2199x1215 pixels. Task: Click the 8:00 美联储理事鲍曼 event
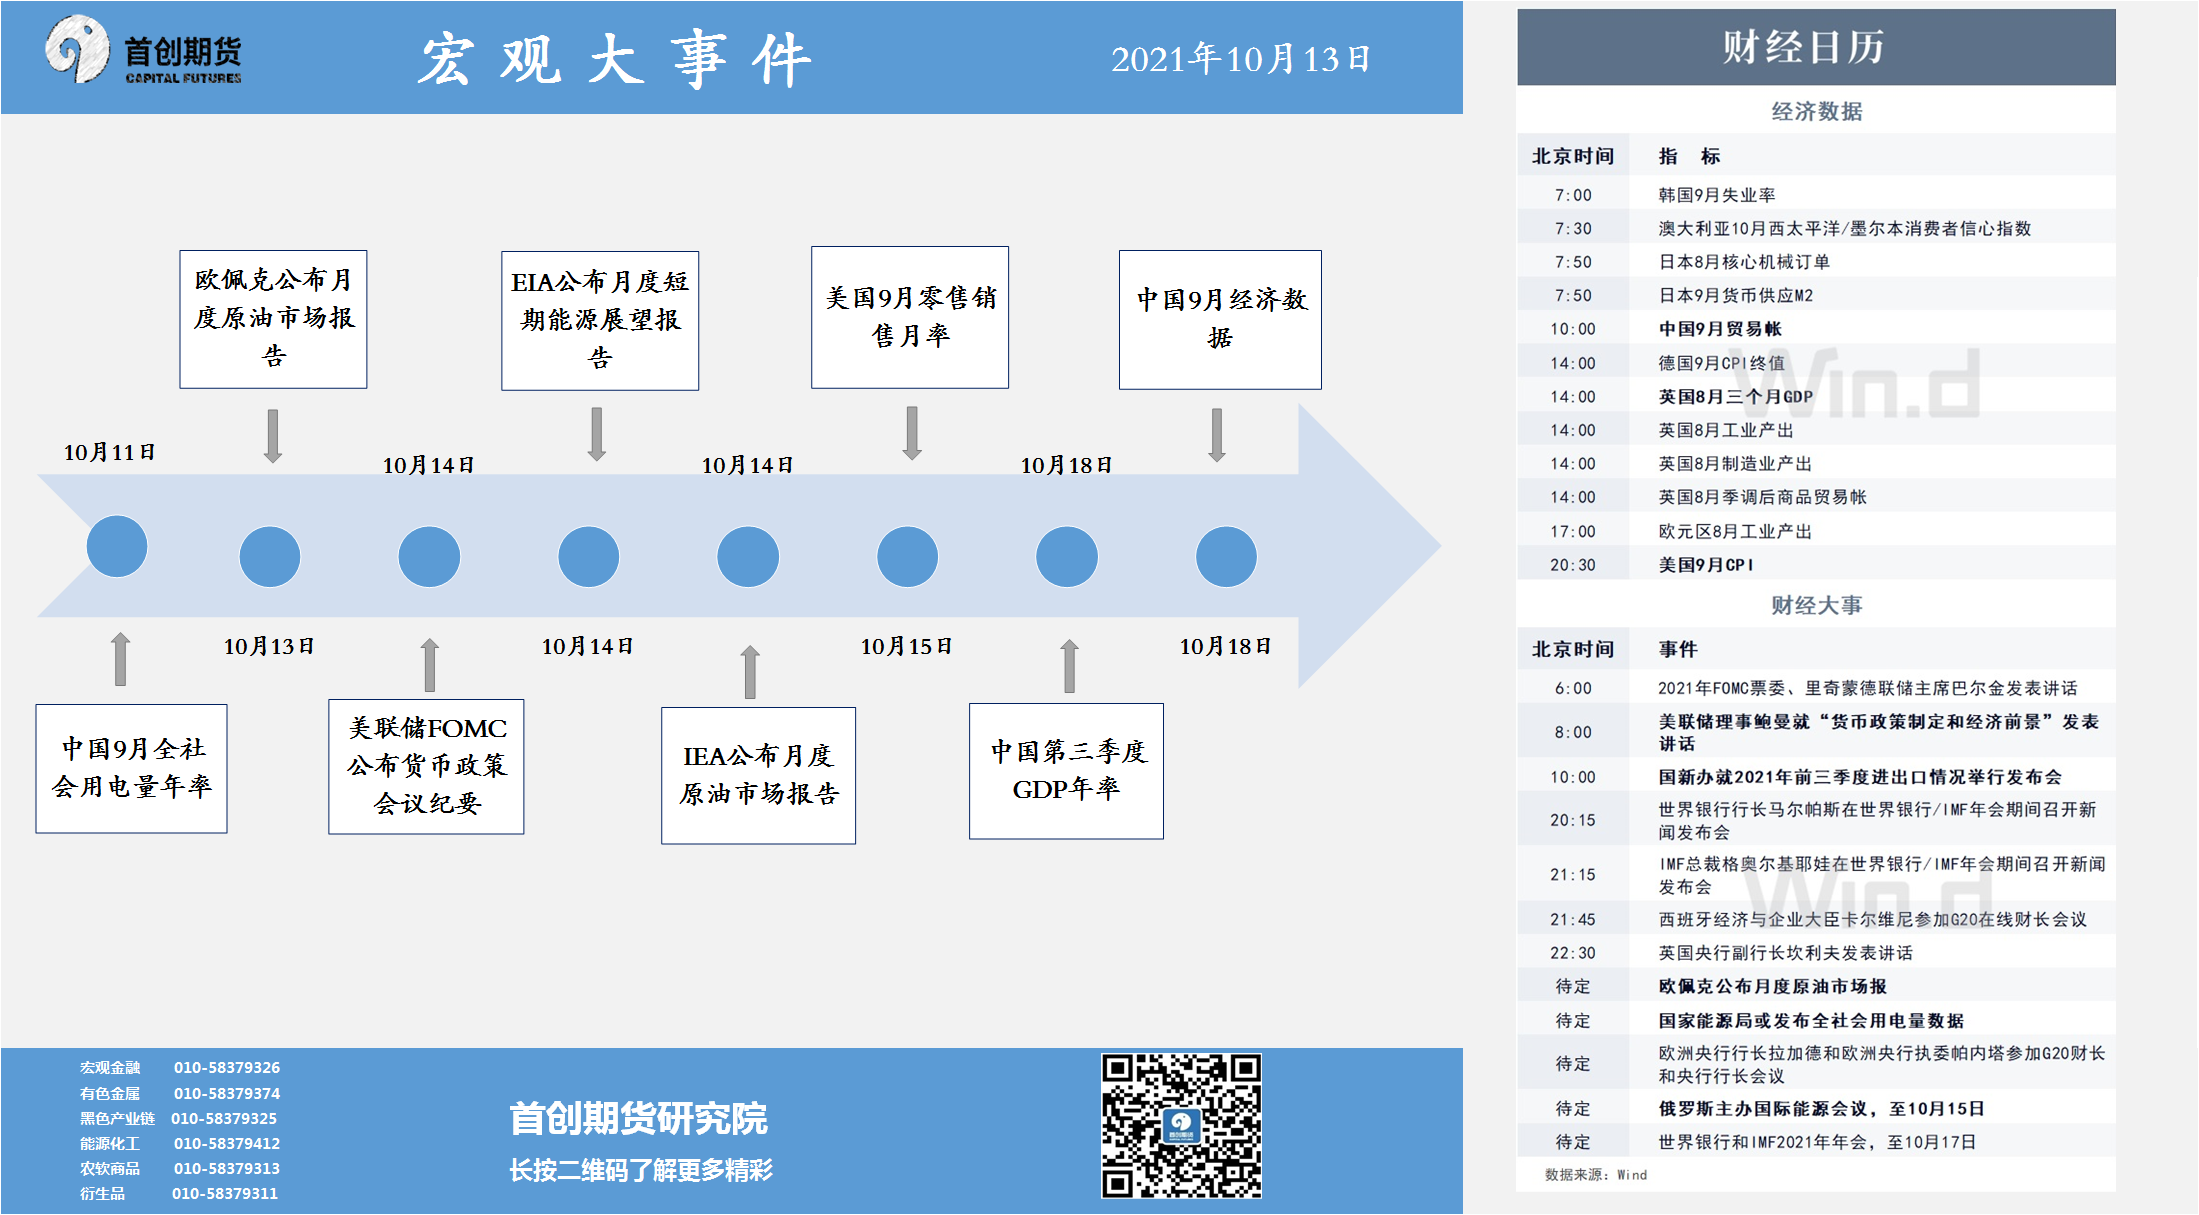tap(1816, 732)
